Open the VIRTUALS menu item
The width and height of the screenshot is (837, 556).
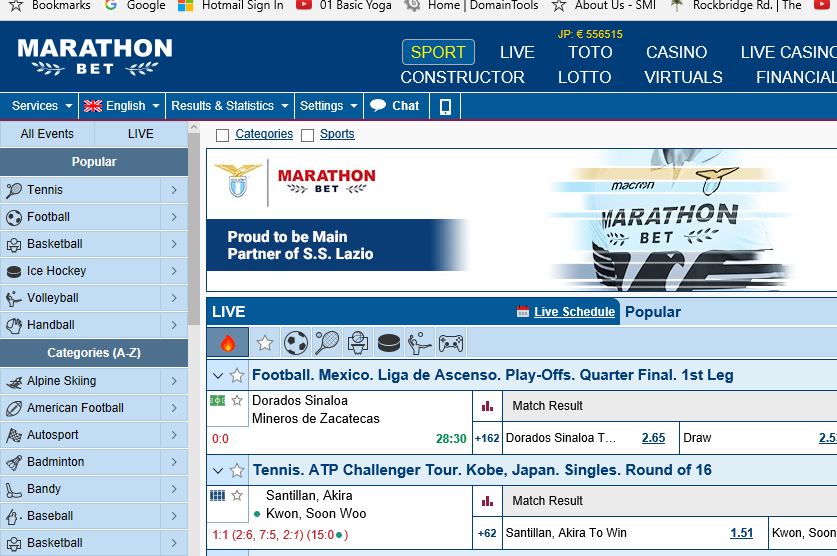[x=683, y=77]
